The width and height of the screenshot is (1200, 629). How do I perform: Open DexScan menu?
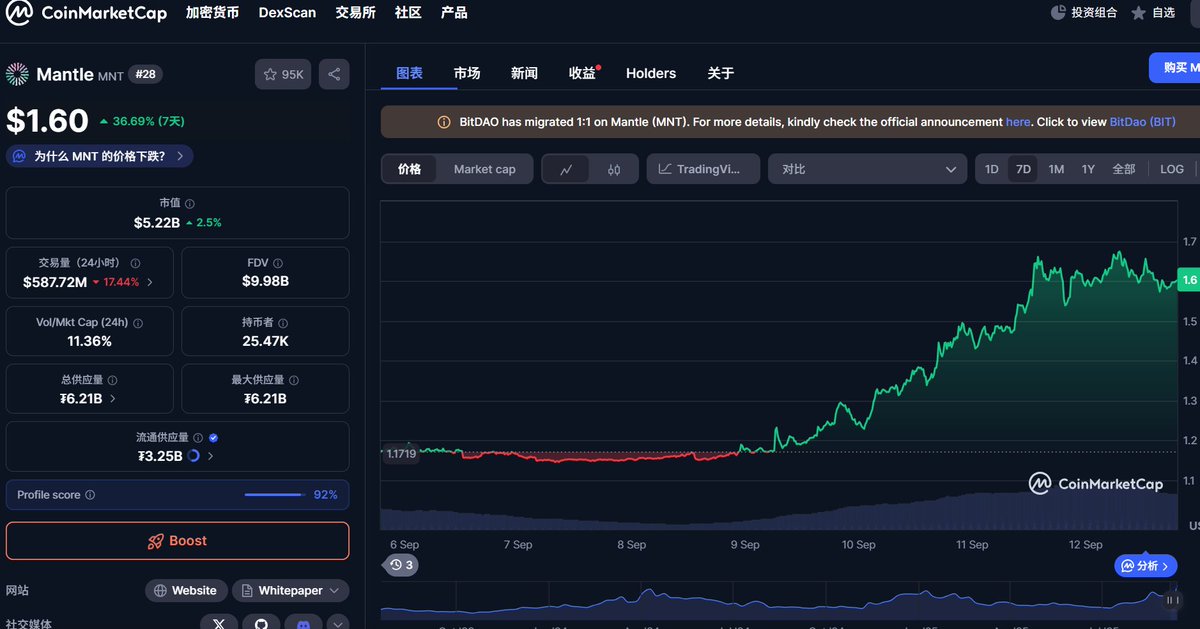pos(287,13)
